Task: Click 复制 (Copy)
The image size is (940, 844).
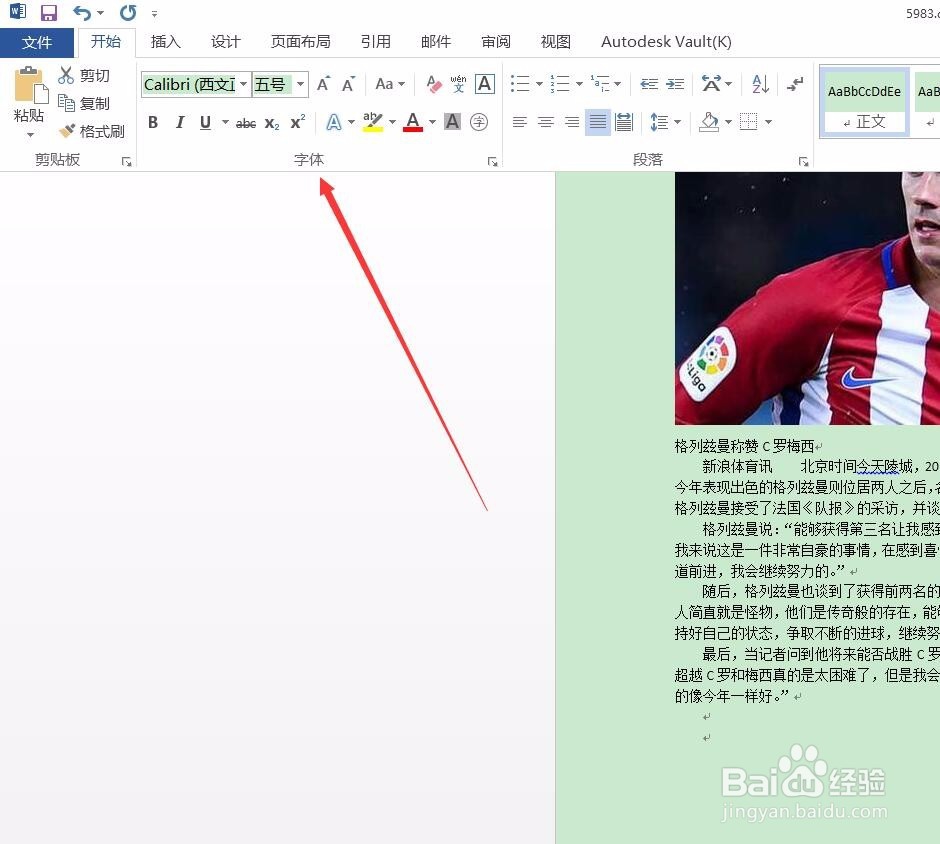Action: tap(84, 103)
